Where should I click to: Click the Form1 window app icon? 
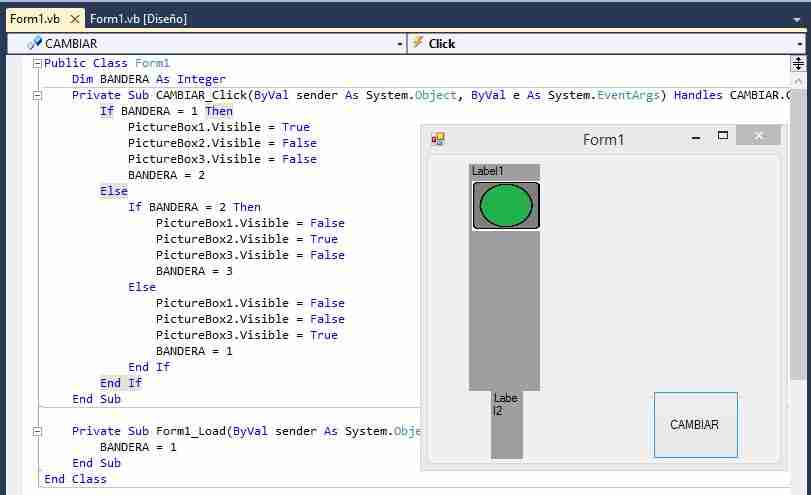(438, 139)
